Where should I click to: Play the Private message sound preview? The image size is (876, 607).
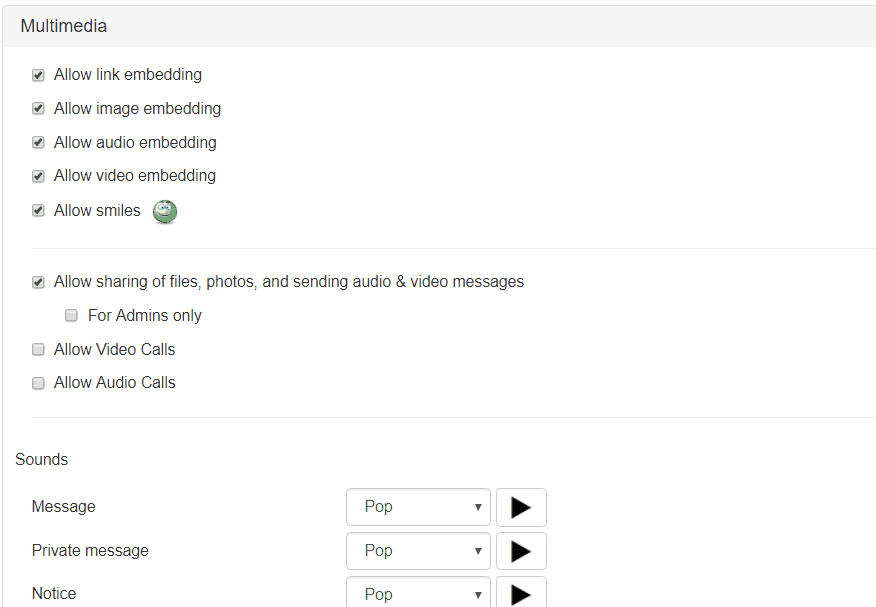pyautogui.click(x=521, y=551)
